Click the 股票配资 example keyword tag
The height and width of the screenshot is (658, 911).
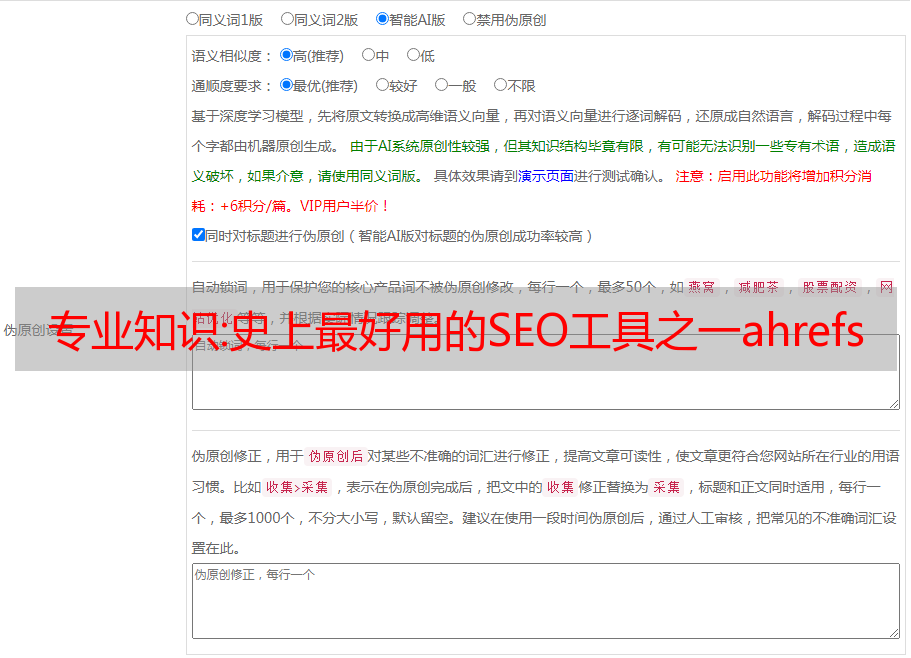[x=830, y=287]
